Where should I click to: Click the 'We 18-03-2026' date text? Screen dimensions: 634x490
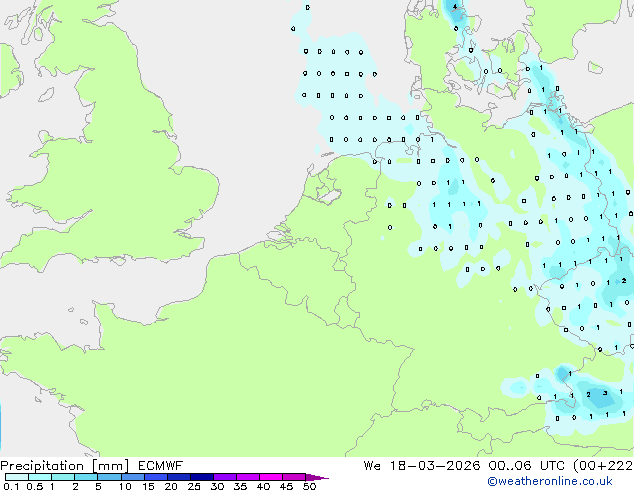[x=422, y=466]
